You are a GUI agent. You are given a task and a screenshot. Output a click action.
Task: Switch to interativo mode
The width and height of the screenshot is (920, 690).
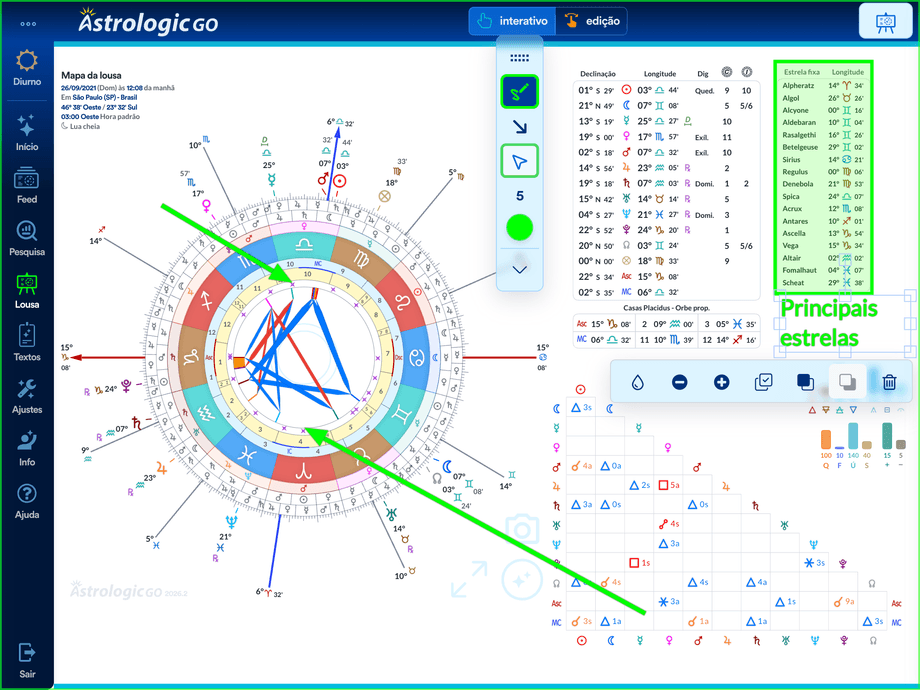[512, 21]
